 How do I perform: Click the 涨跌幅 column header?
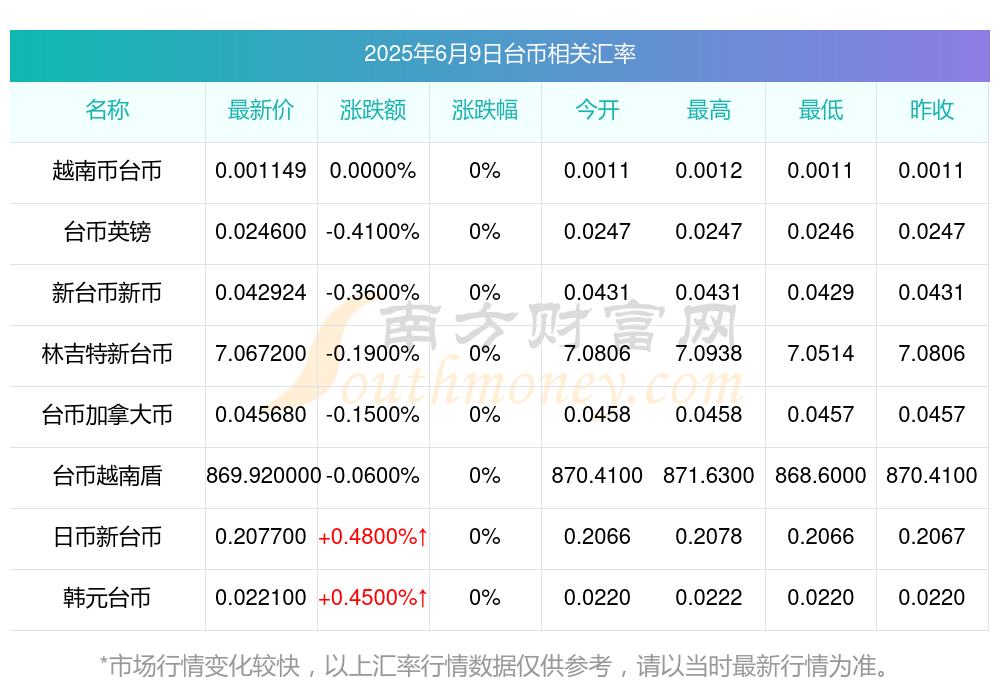click(485, 110)
